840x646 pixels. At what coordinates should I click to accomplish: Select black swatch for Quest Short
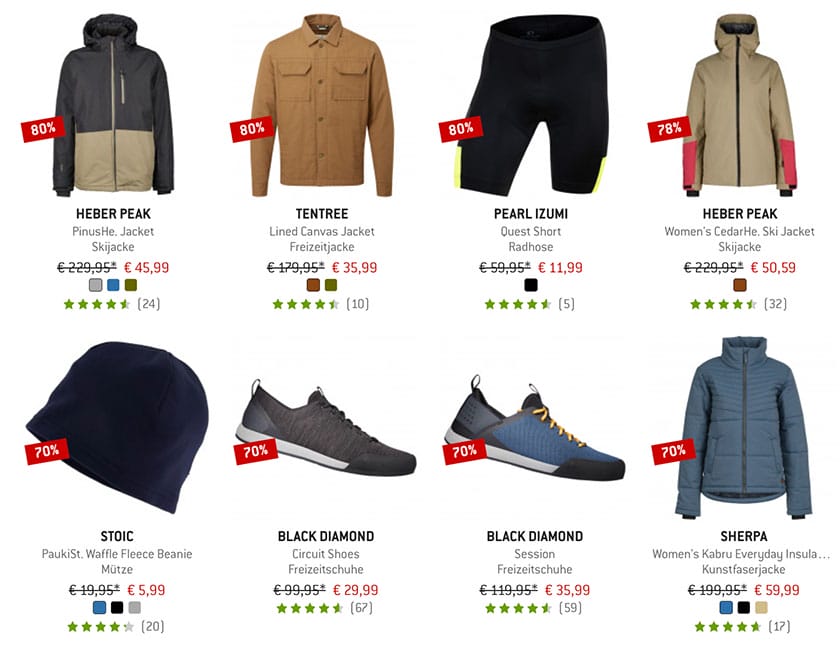(x=531, y=285)
